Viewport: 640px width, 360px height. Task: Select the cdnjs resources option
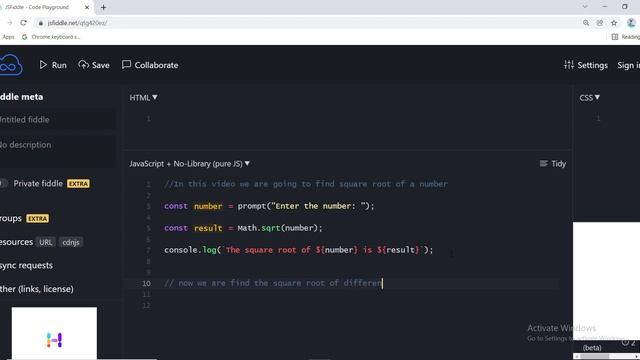(x=71, y=242)
